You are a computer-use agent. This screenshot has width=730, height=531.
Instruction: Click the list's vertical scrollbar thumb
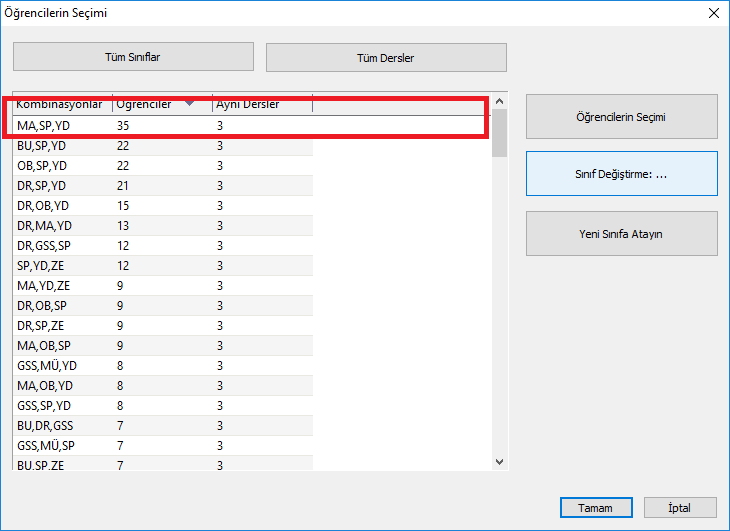[x=501, y=133]
